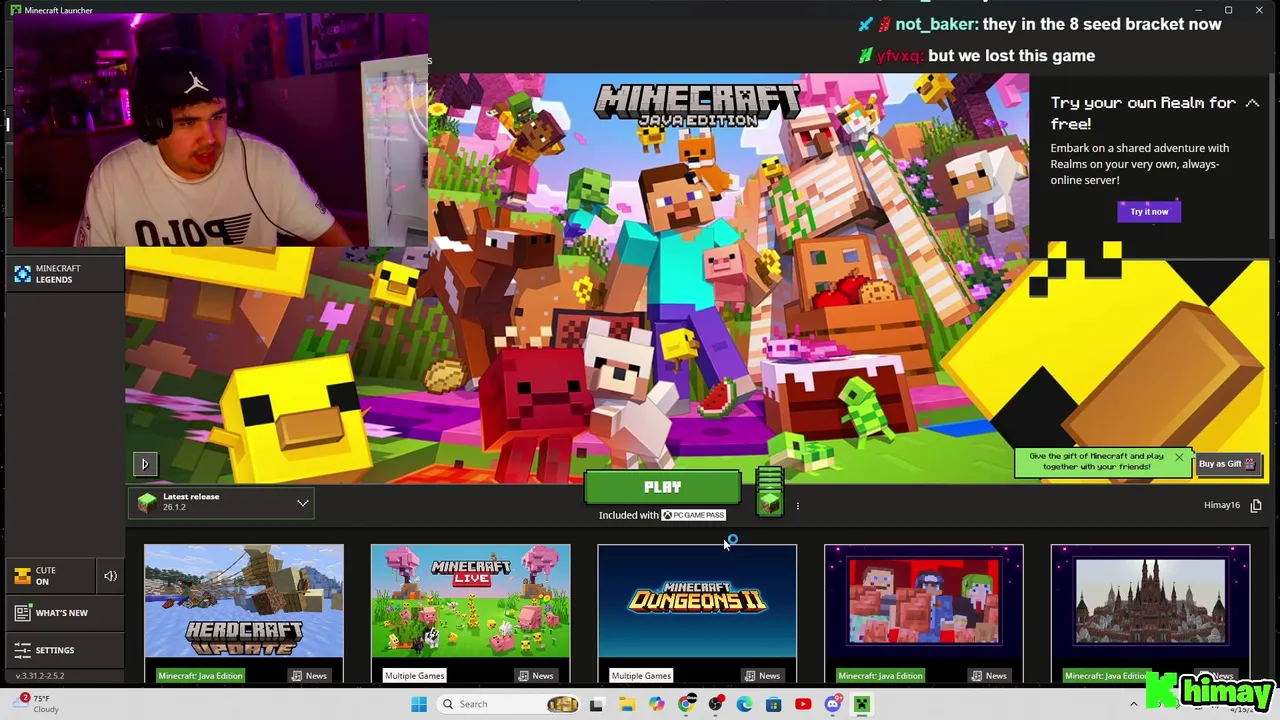Click the Multiple Games tag under Dungeons II

[641, 676]
